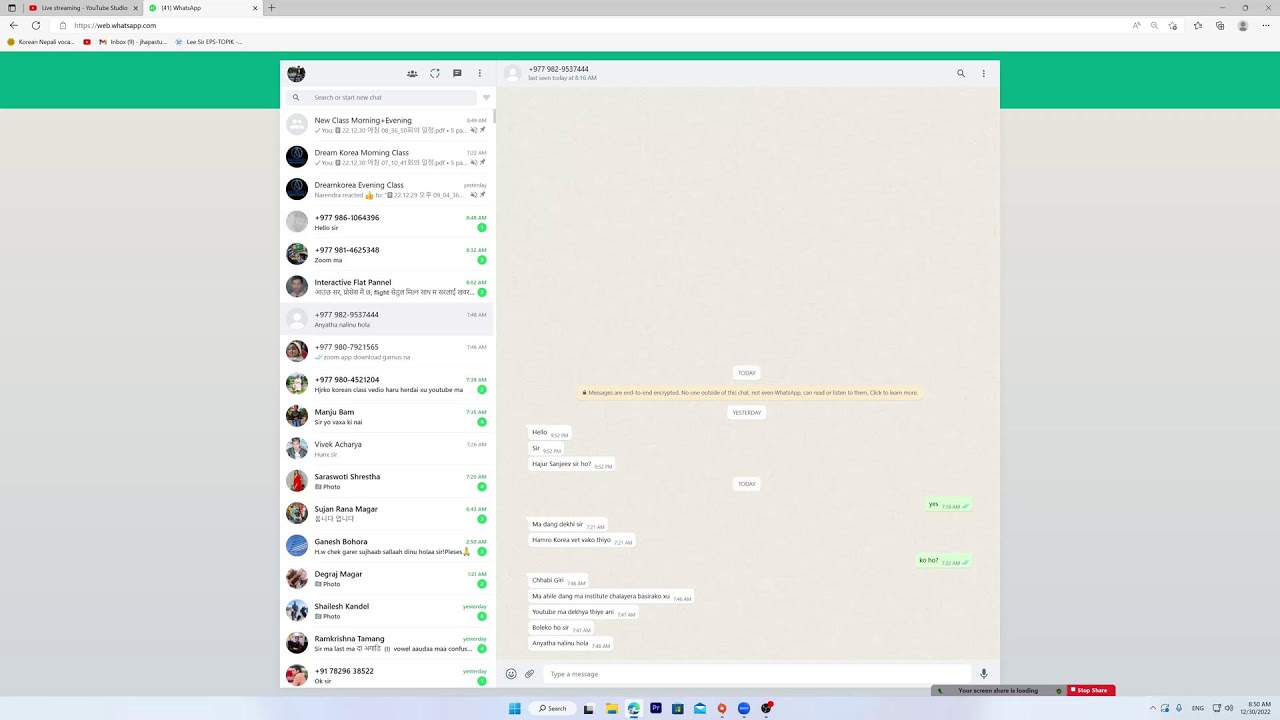Switch to Live streaming - YouTube Studio tab
Image resolution: width=1280 pixels, height=720 pixels.
84,8
